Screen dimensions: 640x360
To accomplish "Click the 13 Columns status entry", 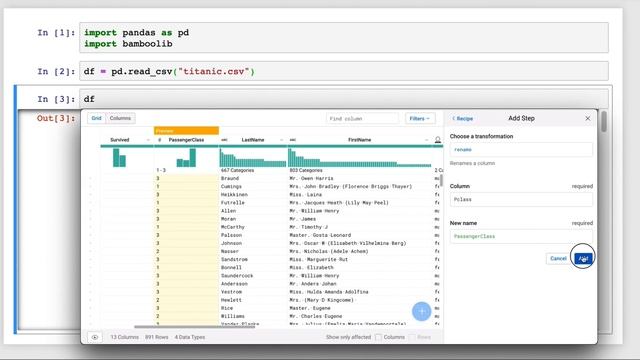I will 124,337.
